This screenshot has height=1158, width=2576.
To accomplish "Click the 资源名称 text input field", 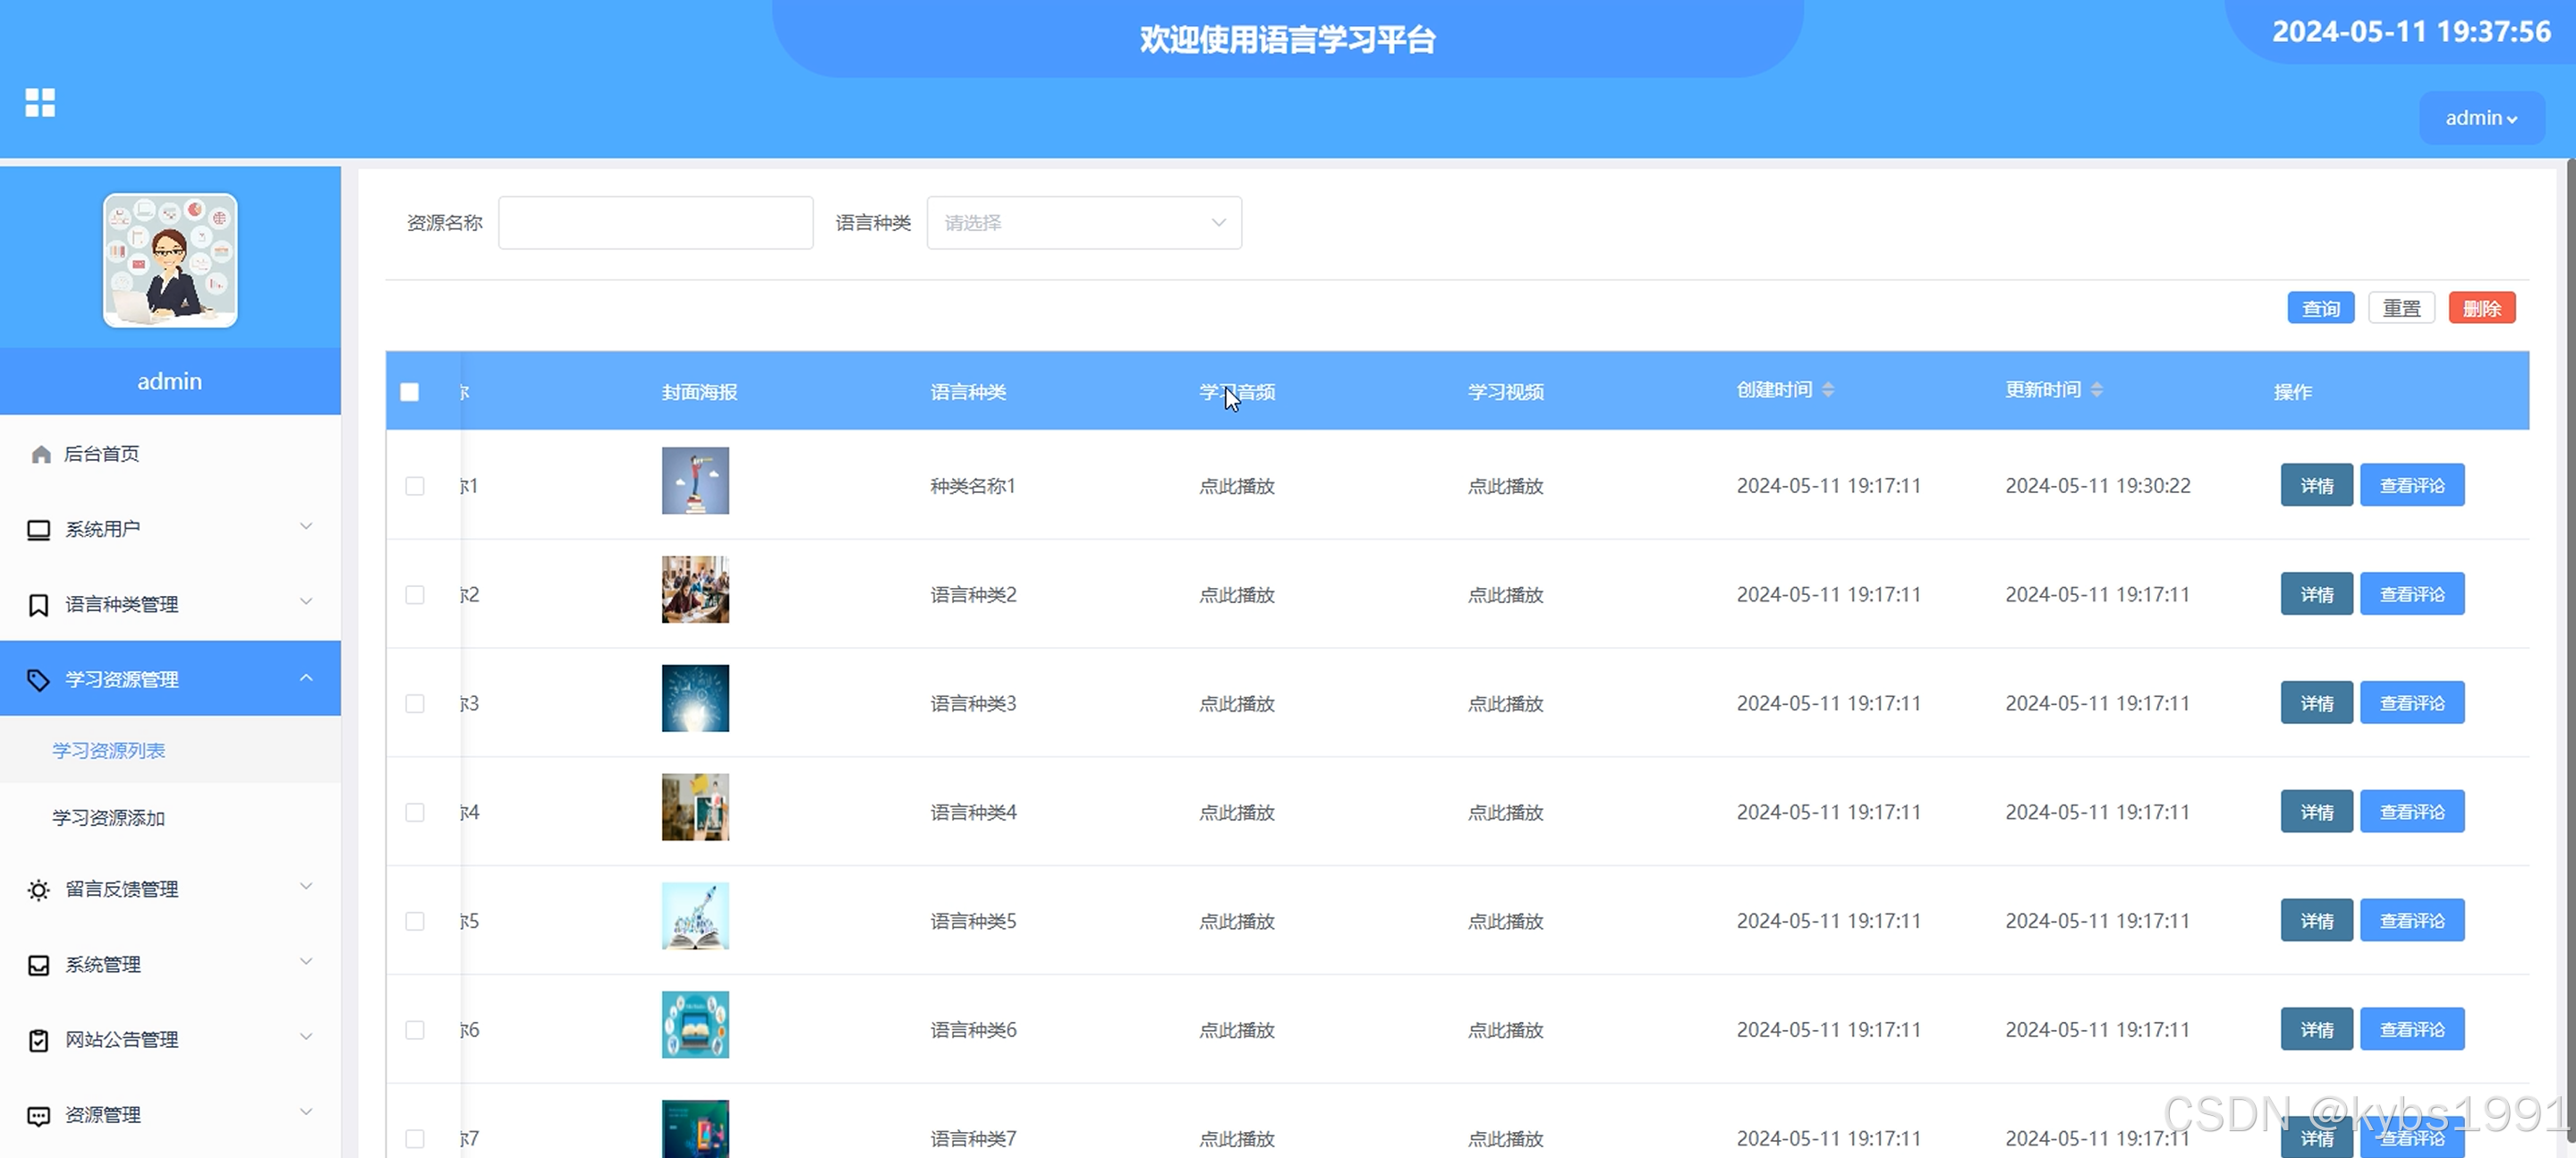I will click(656, 223).
